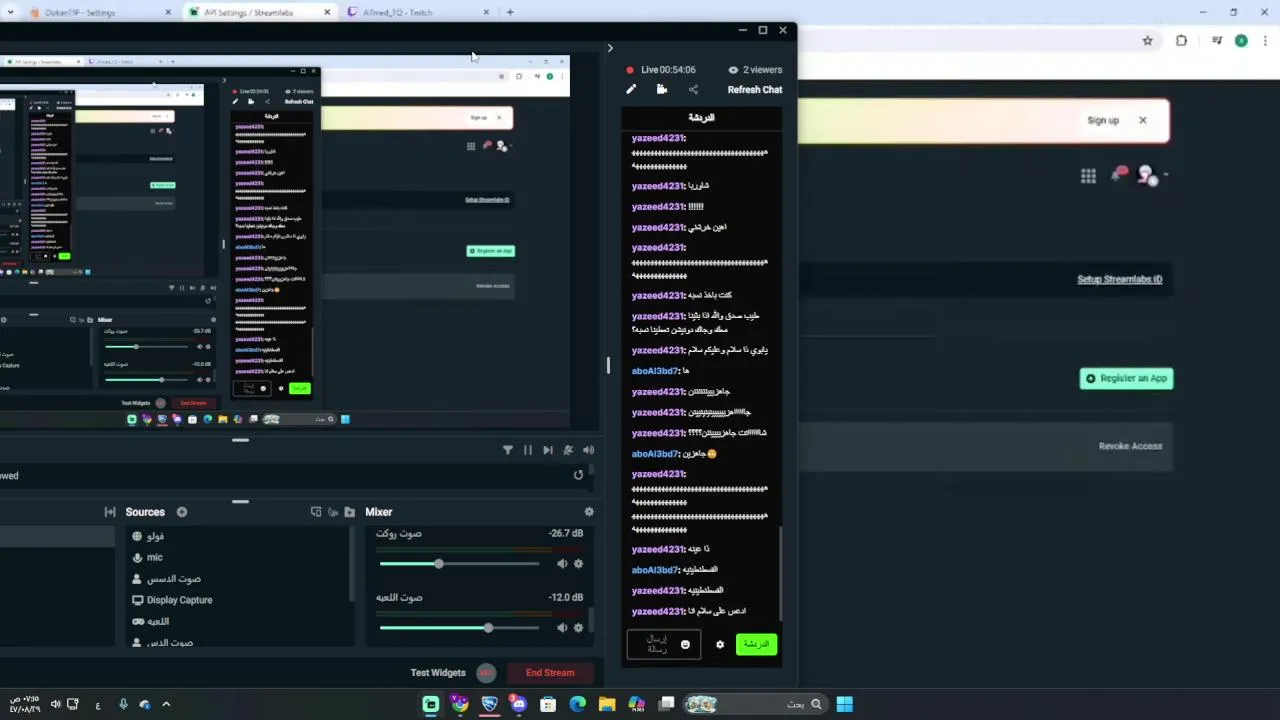Click Discord icon in taskbar
Screen dimensions: 1280x720
pos(518,704)
